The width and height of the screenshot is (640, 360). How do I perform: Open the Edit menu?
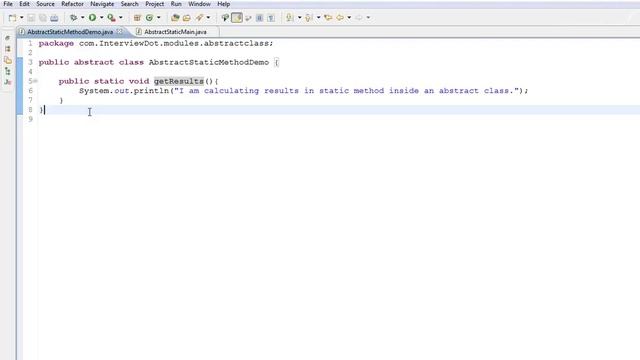[24, 4]
